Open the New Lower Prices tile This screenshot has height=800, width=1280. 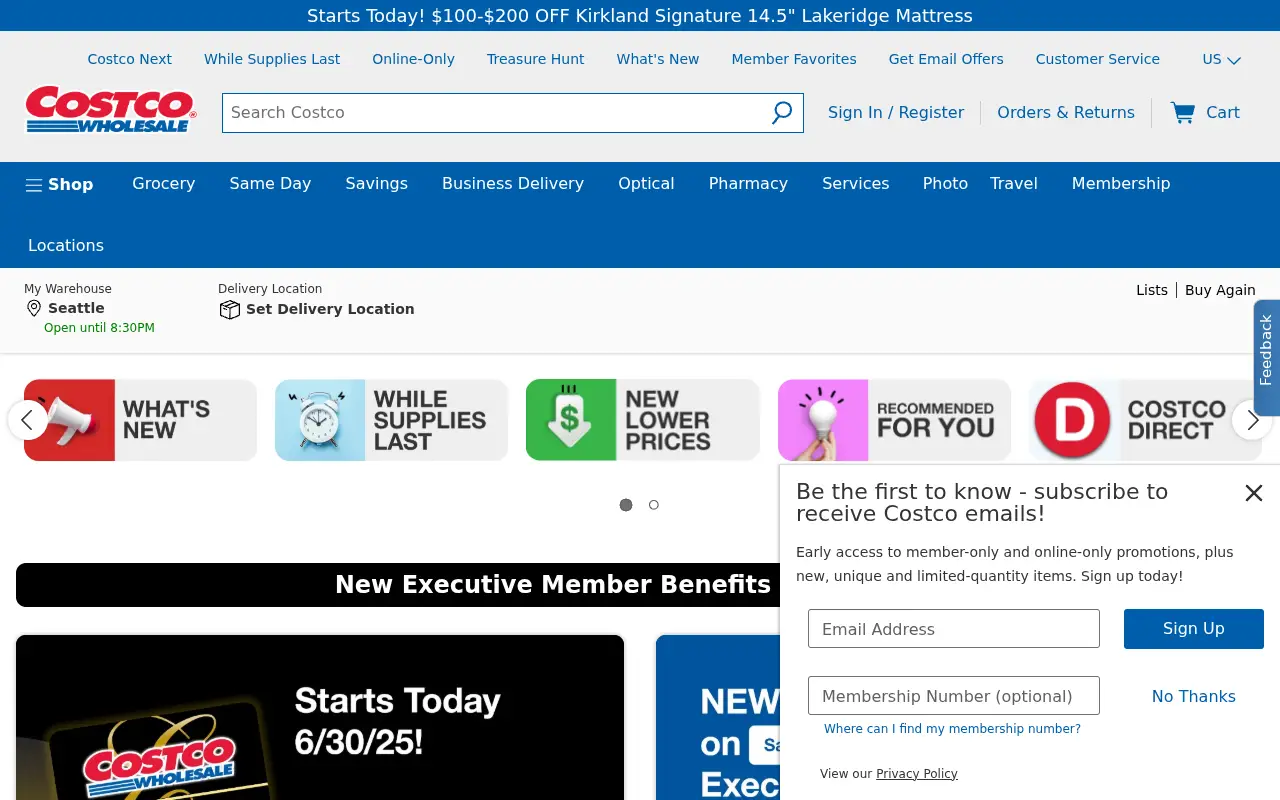point(642,420)
